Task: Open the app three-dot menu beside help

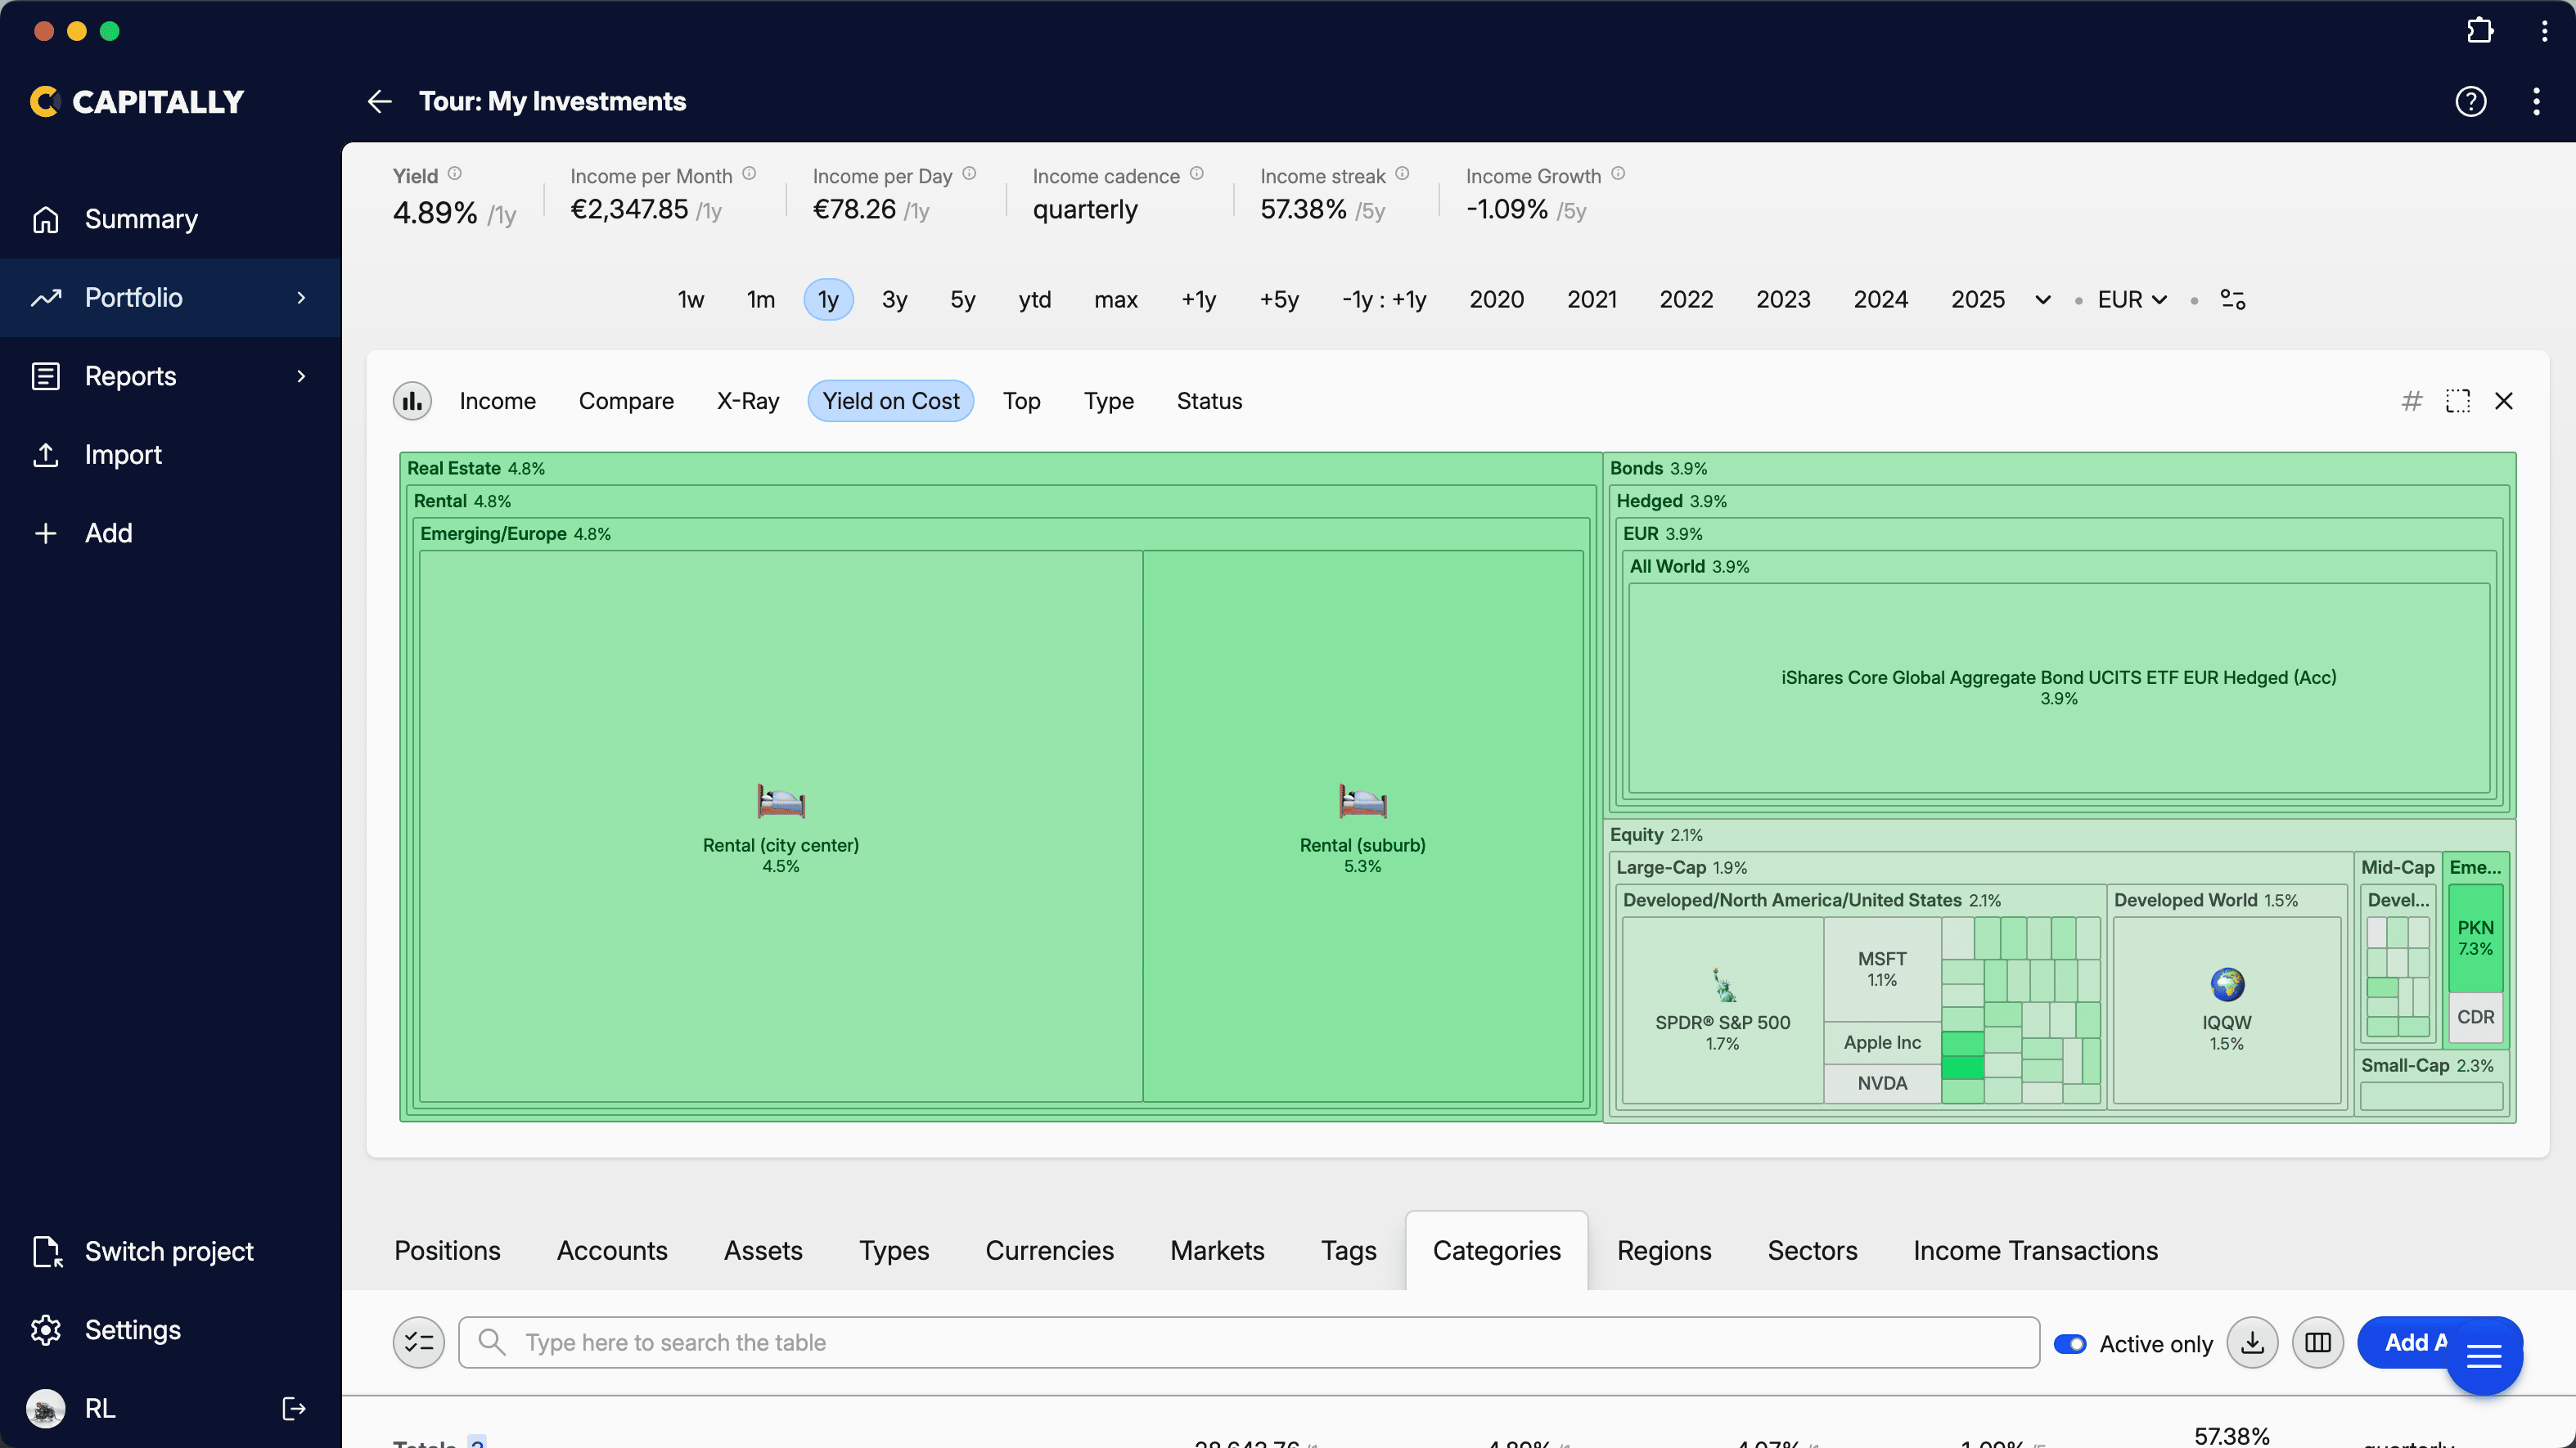Action: [2536, 101]
